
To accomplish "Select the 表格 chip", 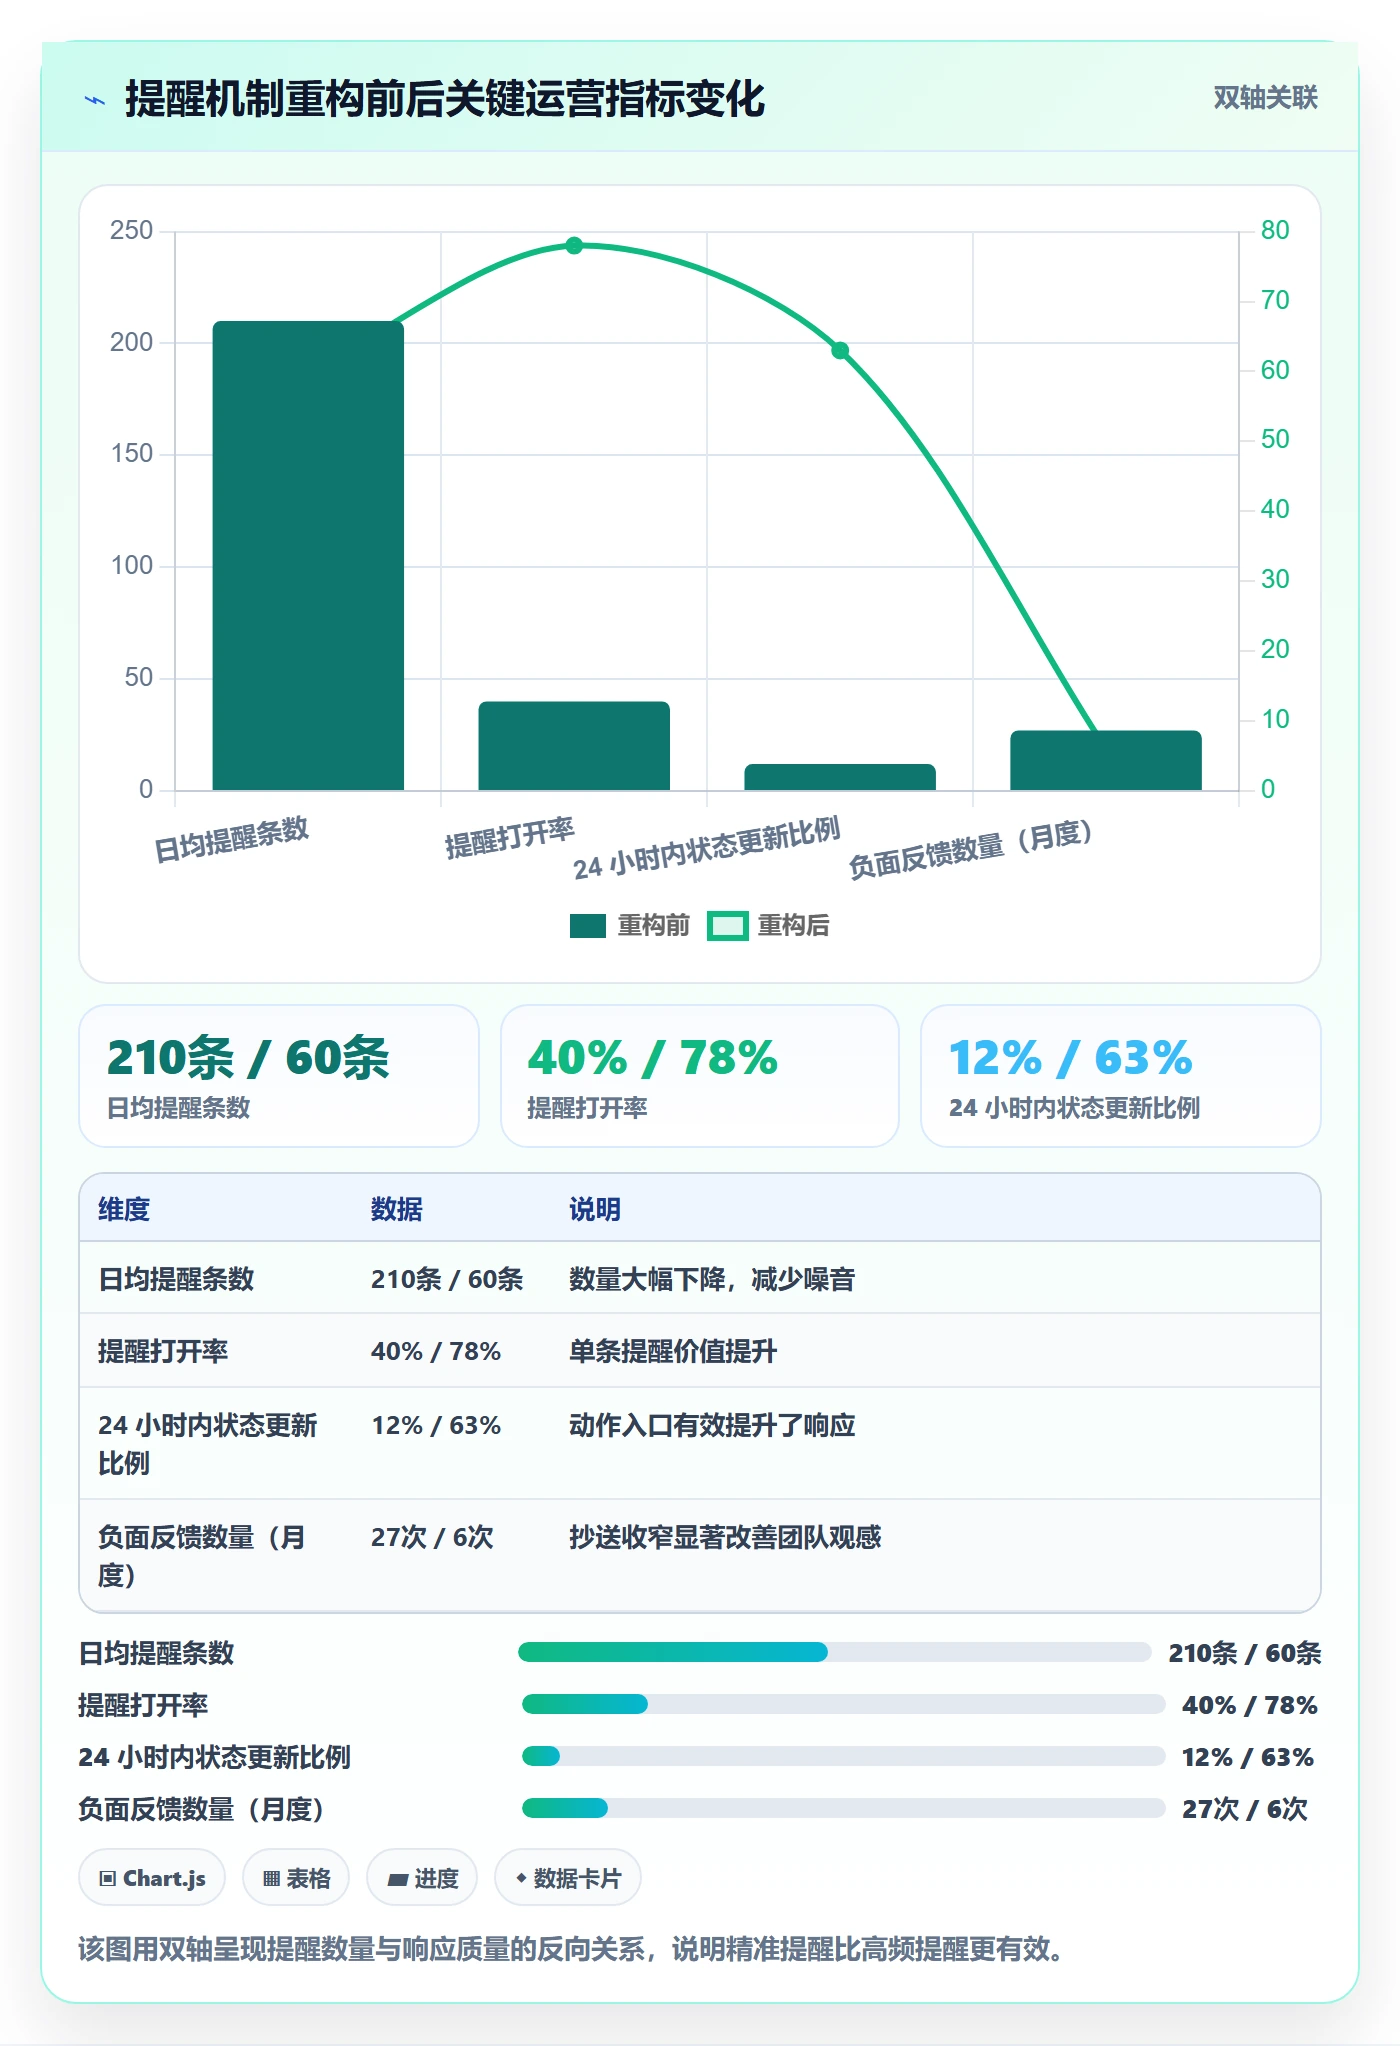I will [x=296, y=1878].
